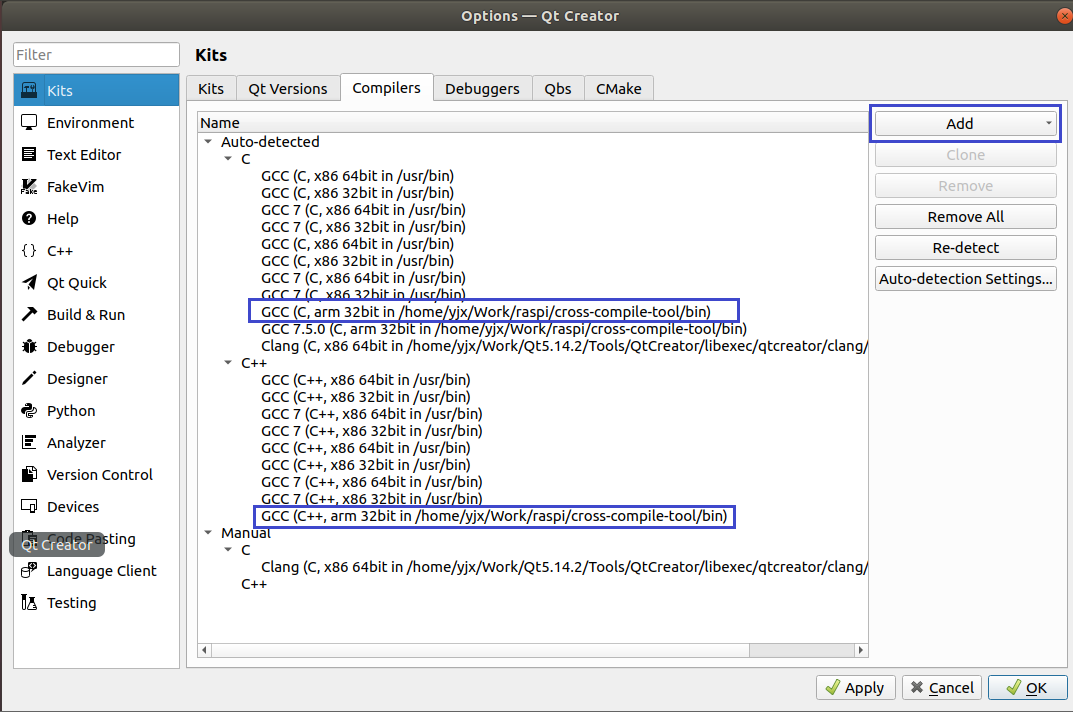Viewport: 1073px width, 712px height.
Task: Open the Build & Run hammer icon
Action: [29, 314]
